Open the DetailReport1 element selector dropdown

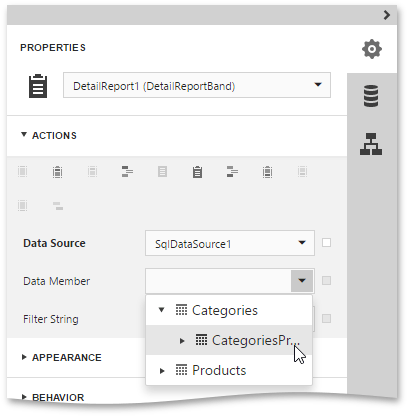click(197, 85)
